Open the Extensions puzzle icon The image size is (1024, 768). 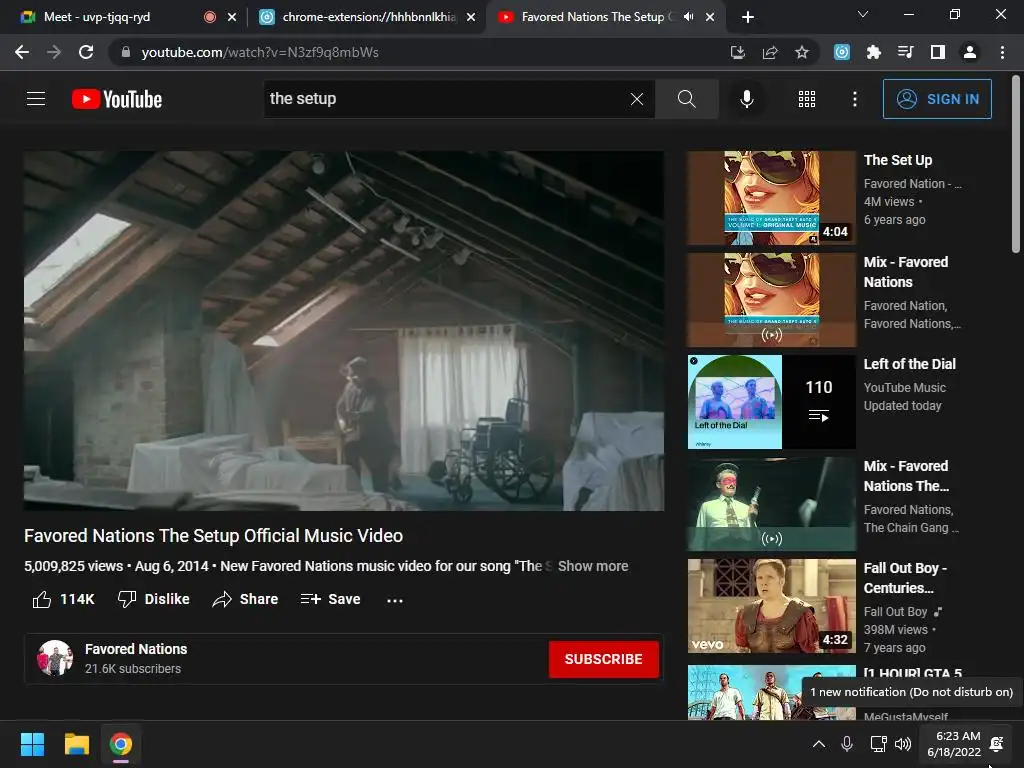874,52
